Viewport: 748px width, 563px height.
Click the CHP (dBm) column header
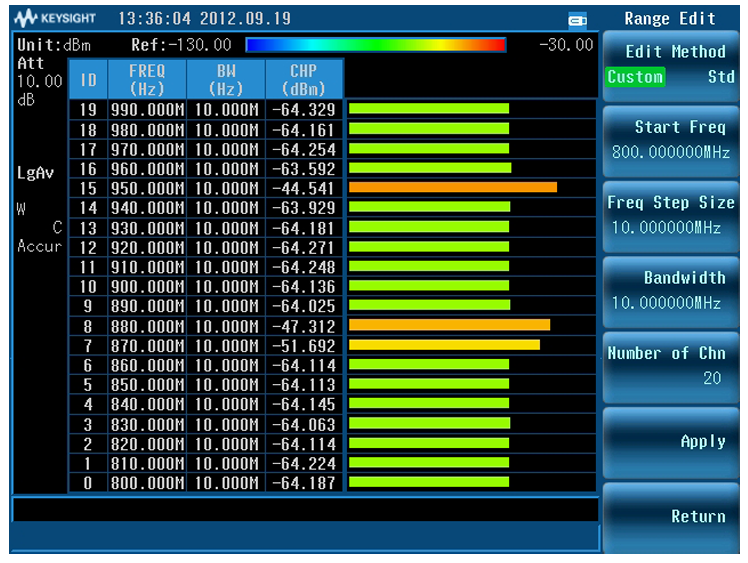(x=304, y=79)
